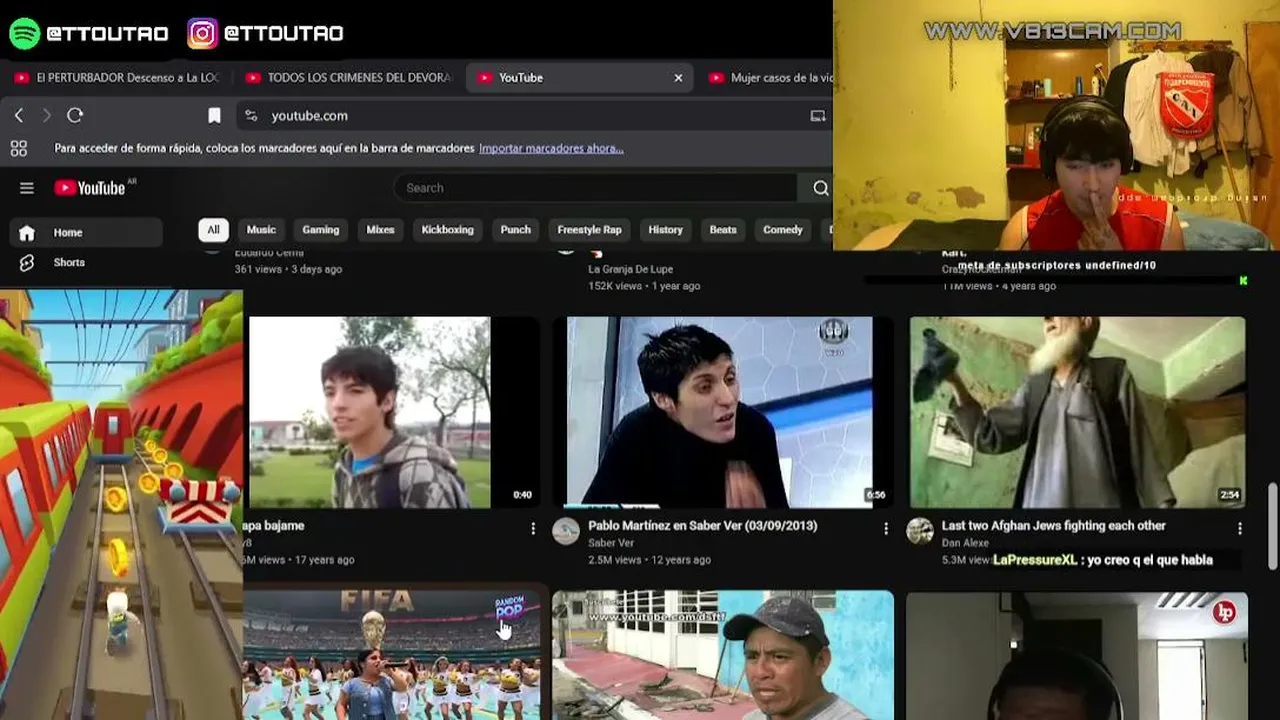
Task: Open the 'La Granja De Lupe' channel name
Action: tap(631, 269)
